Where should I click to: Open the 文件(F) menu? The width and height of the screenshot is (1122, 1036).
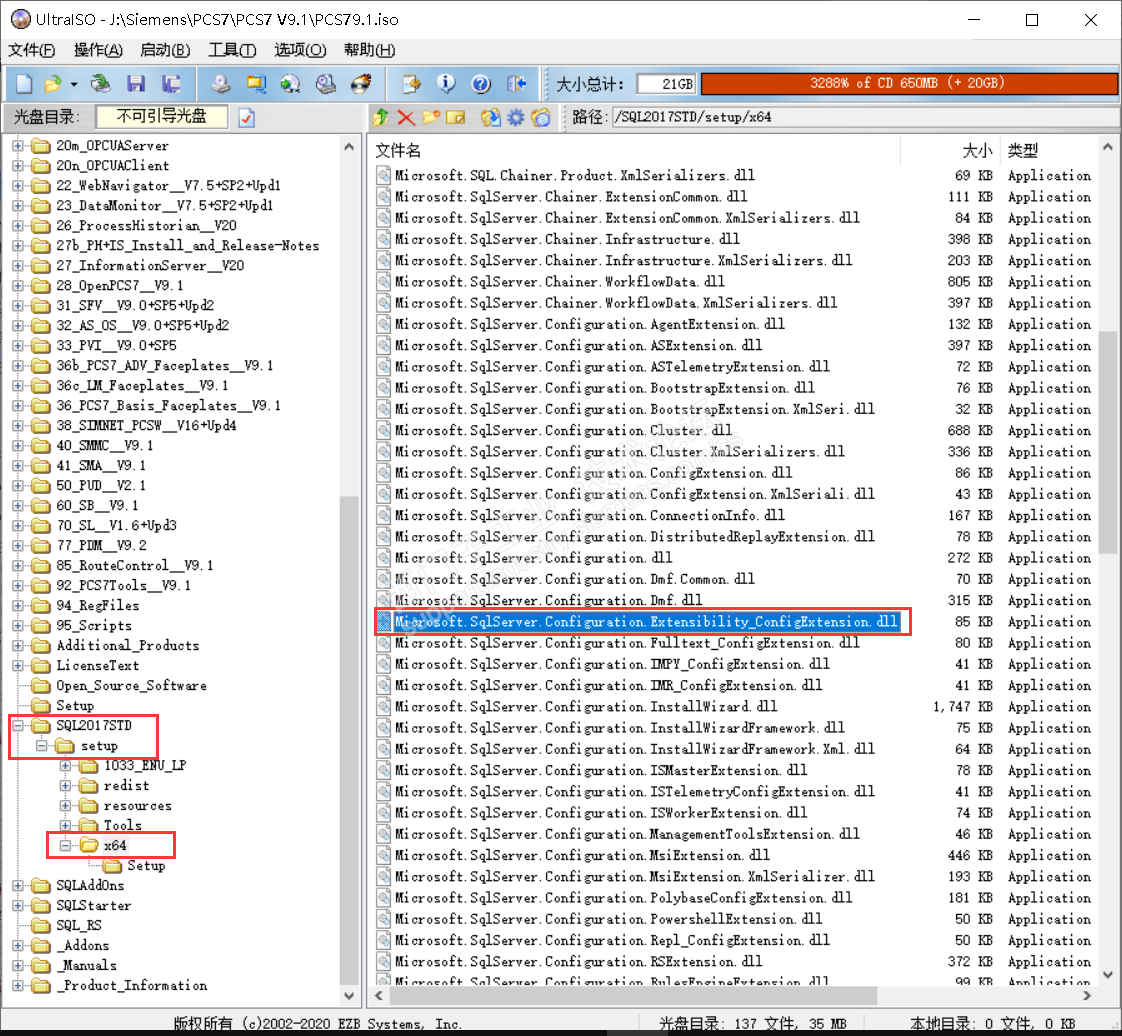[x=31, y=50]
